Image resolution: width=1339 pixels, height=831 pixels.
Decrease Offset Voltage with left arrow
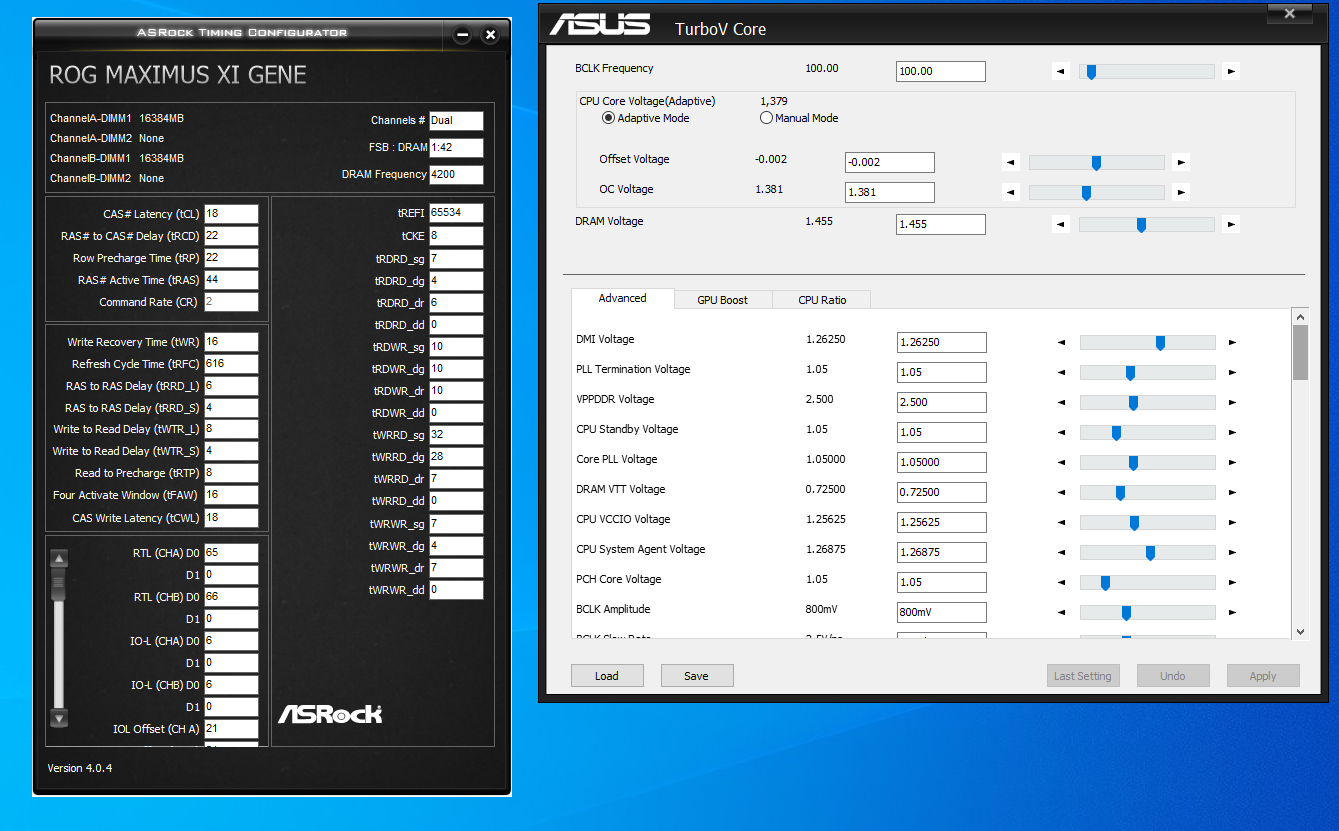click(1011, 162)
